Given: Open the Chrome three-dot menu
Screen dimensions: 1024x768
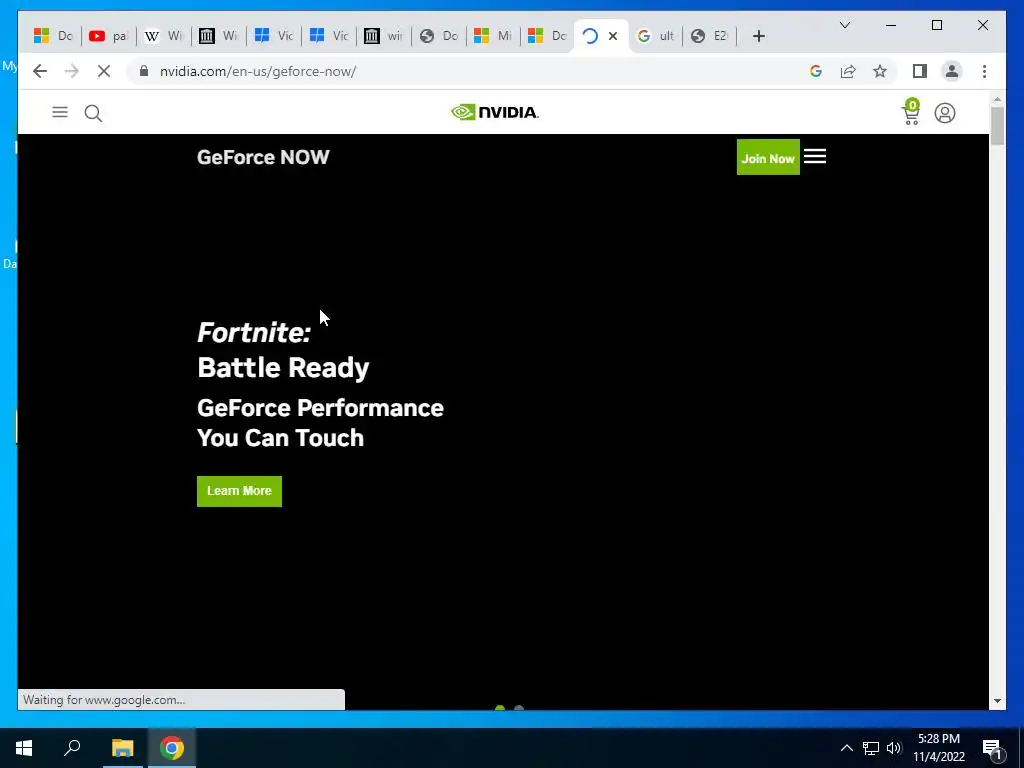Looking at the screenshot, I should 984,71.
